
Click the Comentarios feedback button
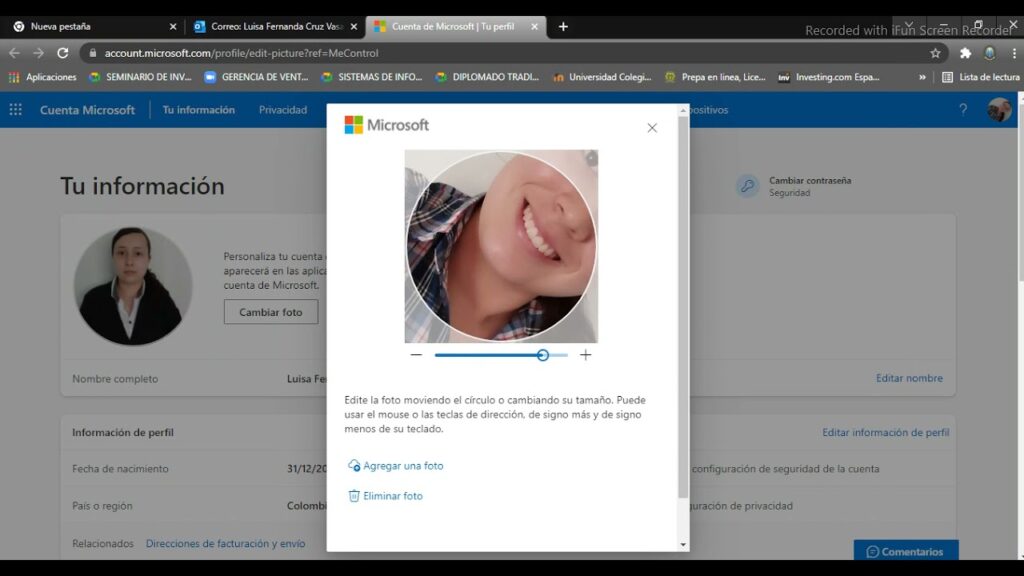[906, 551]
